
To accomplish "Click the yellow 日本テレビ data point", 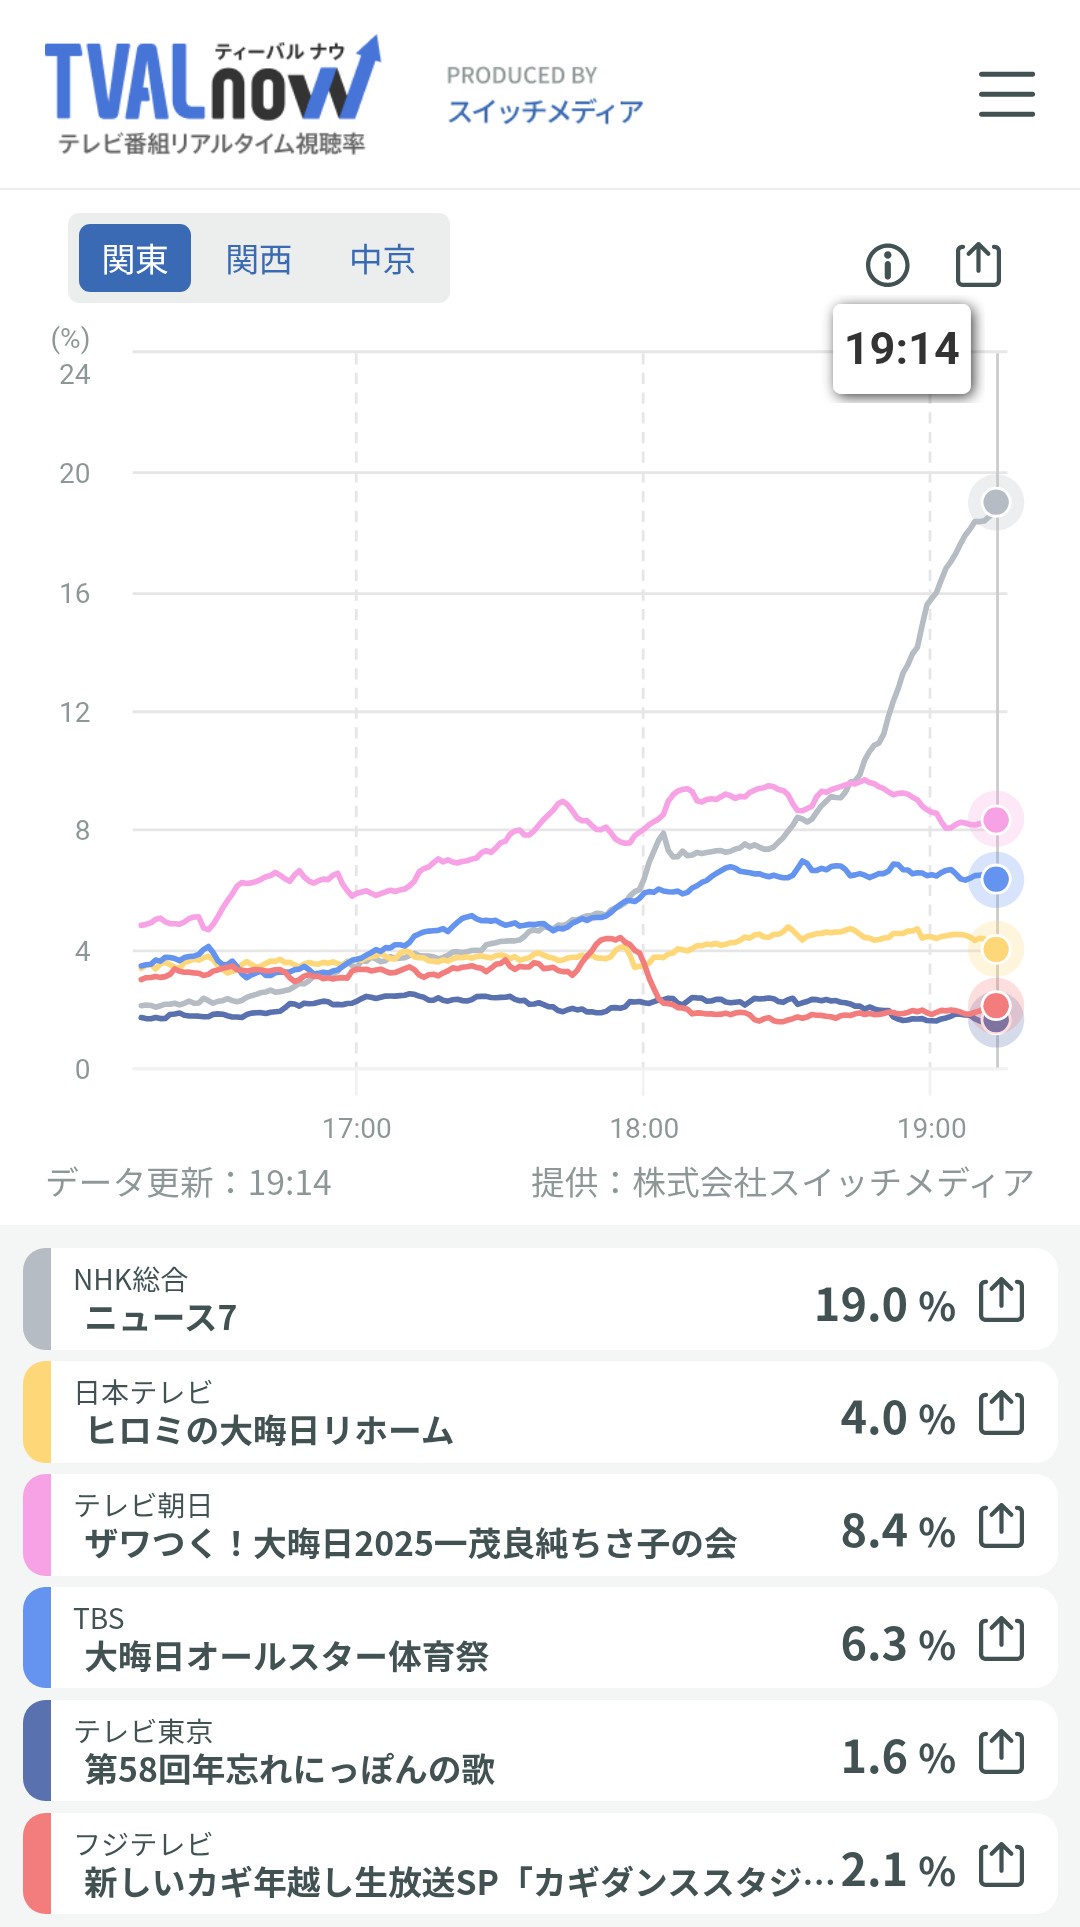I will [x=996, y=949].
